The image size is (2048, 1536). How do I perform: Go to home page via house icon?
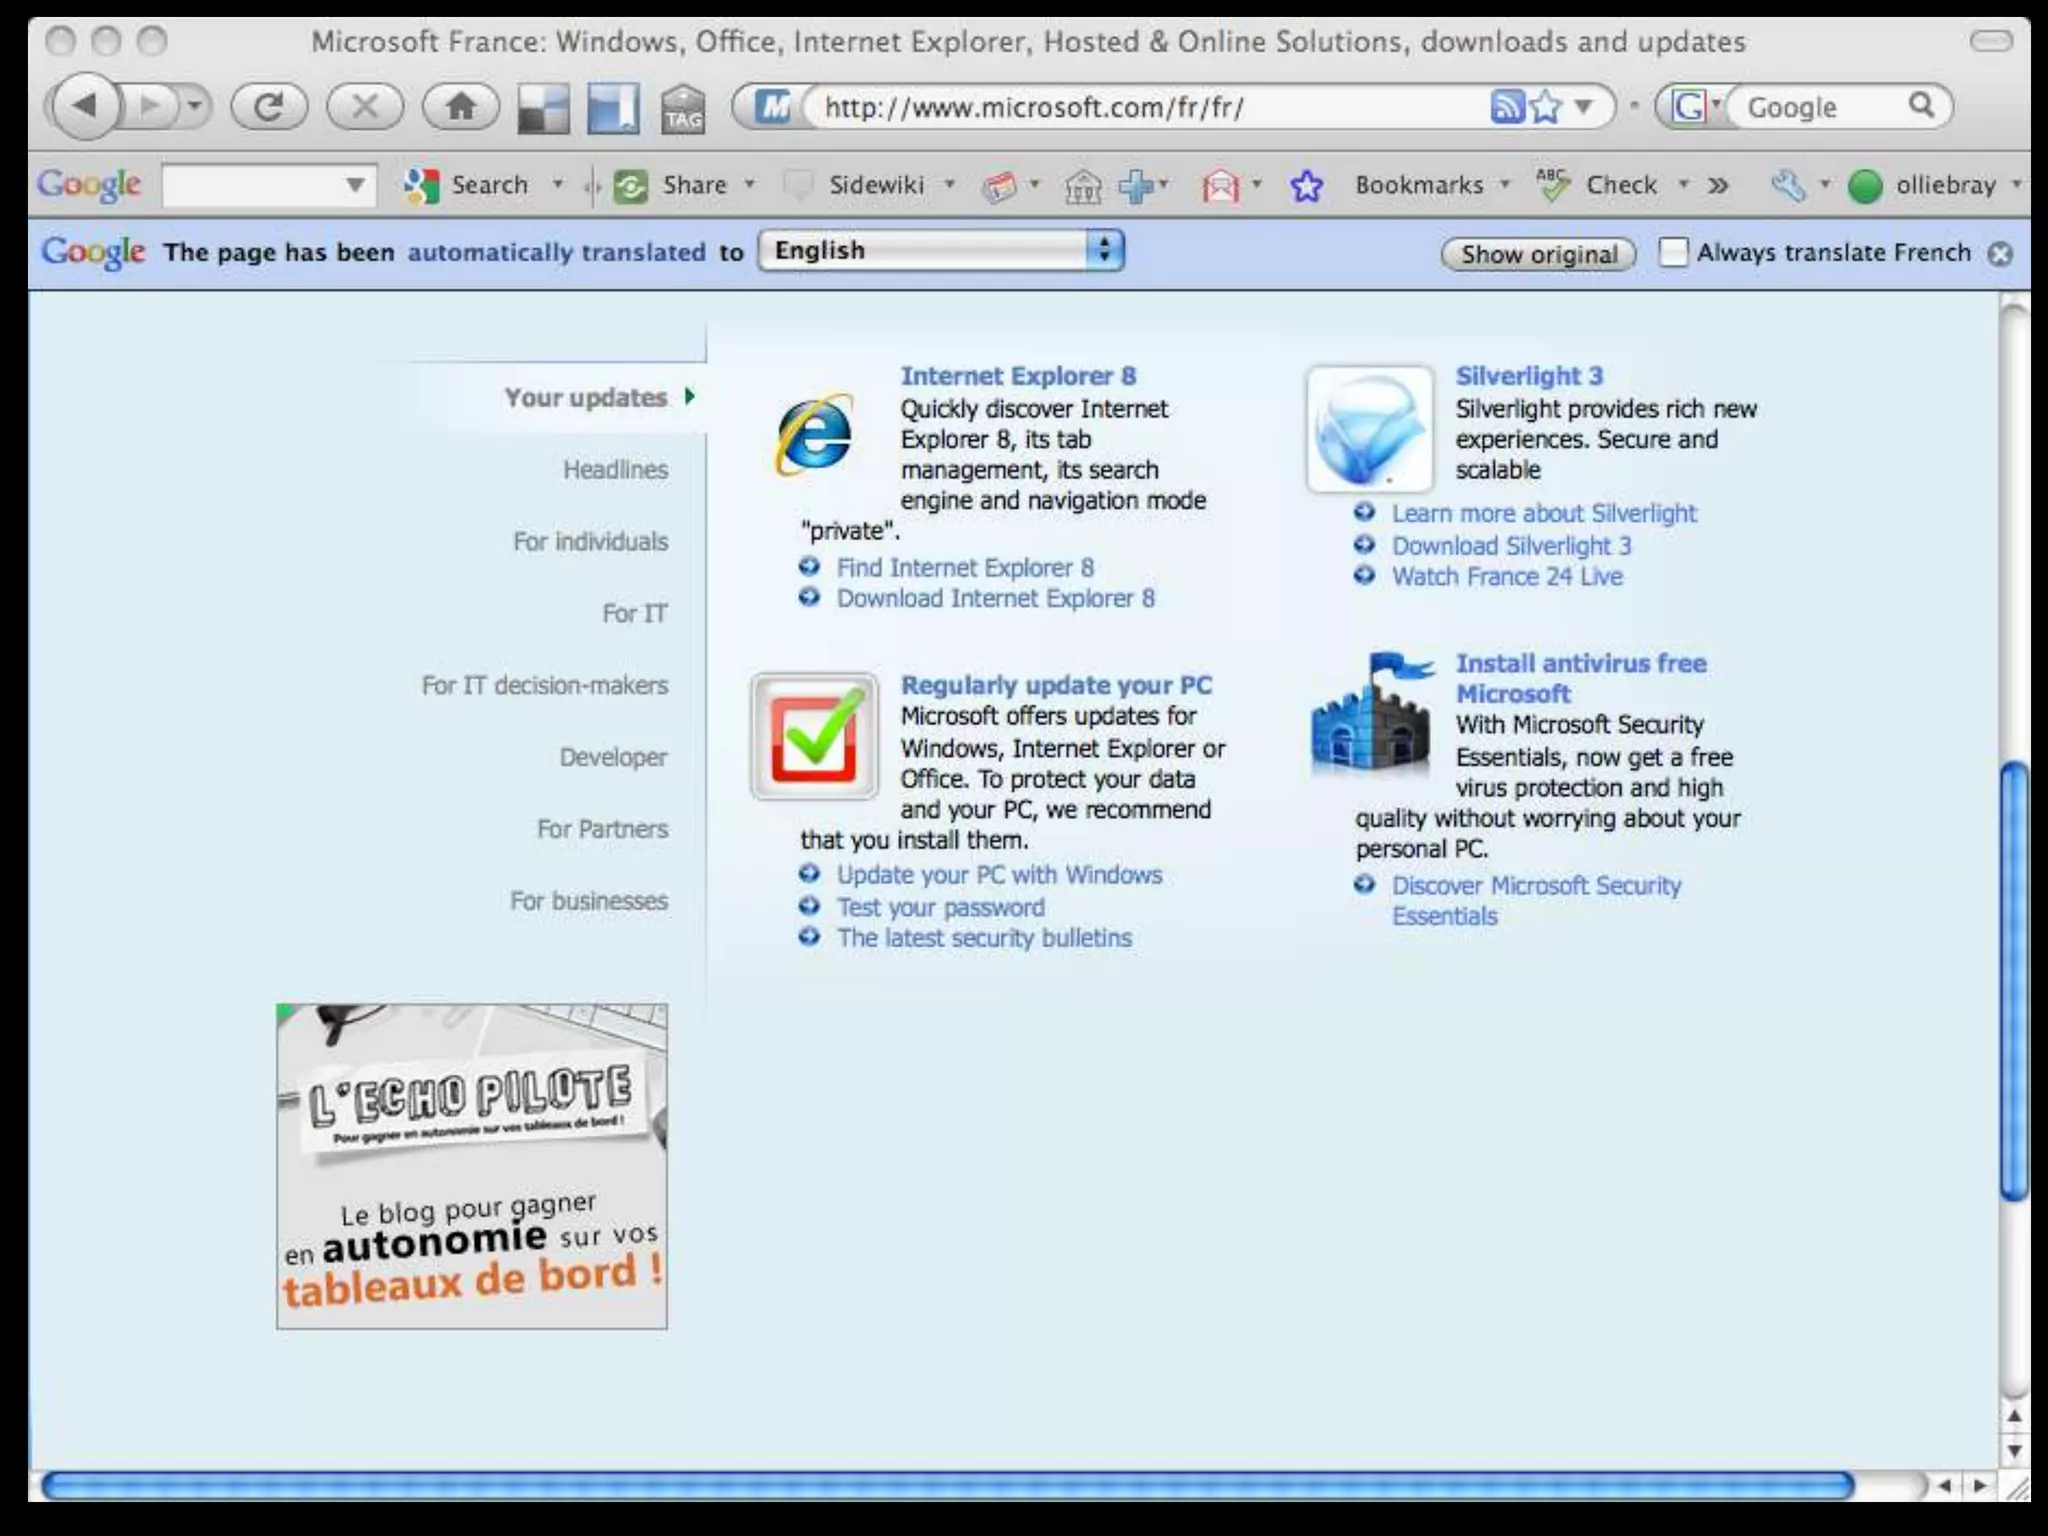click(460, 106)
